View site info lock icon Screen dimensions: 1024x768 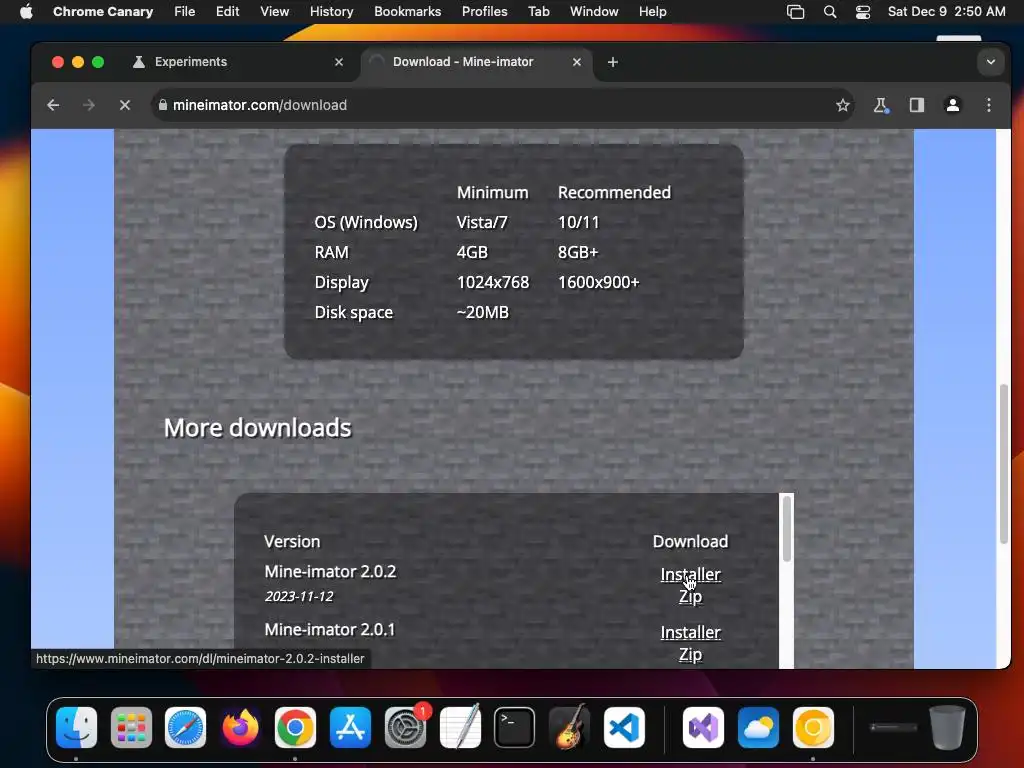pyautogui.click(x=163, y=105)
